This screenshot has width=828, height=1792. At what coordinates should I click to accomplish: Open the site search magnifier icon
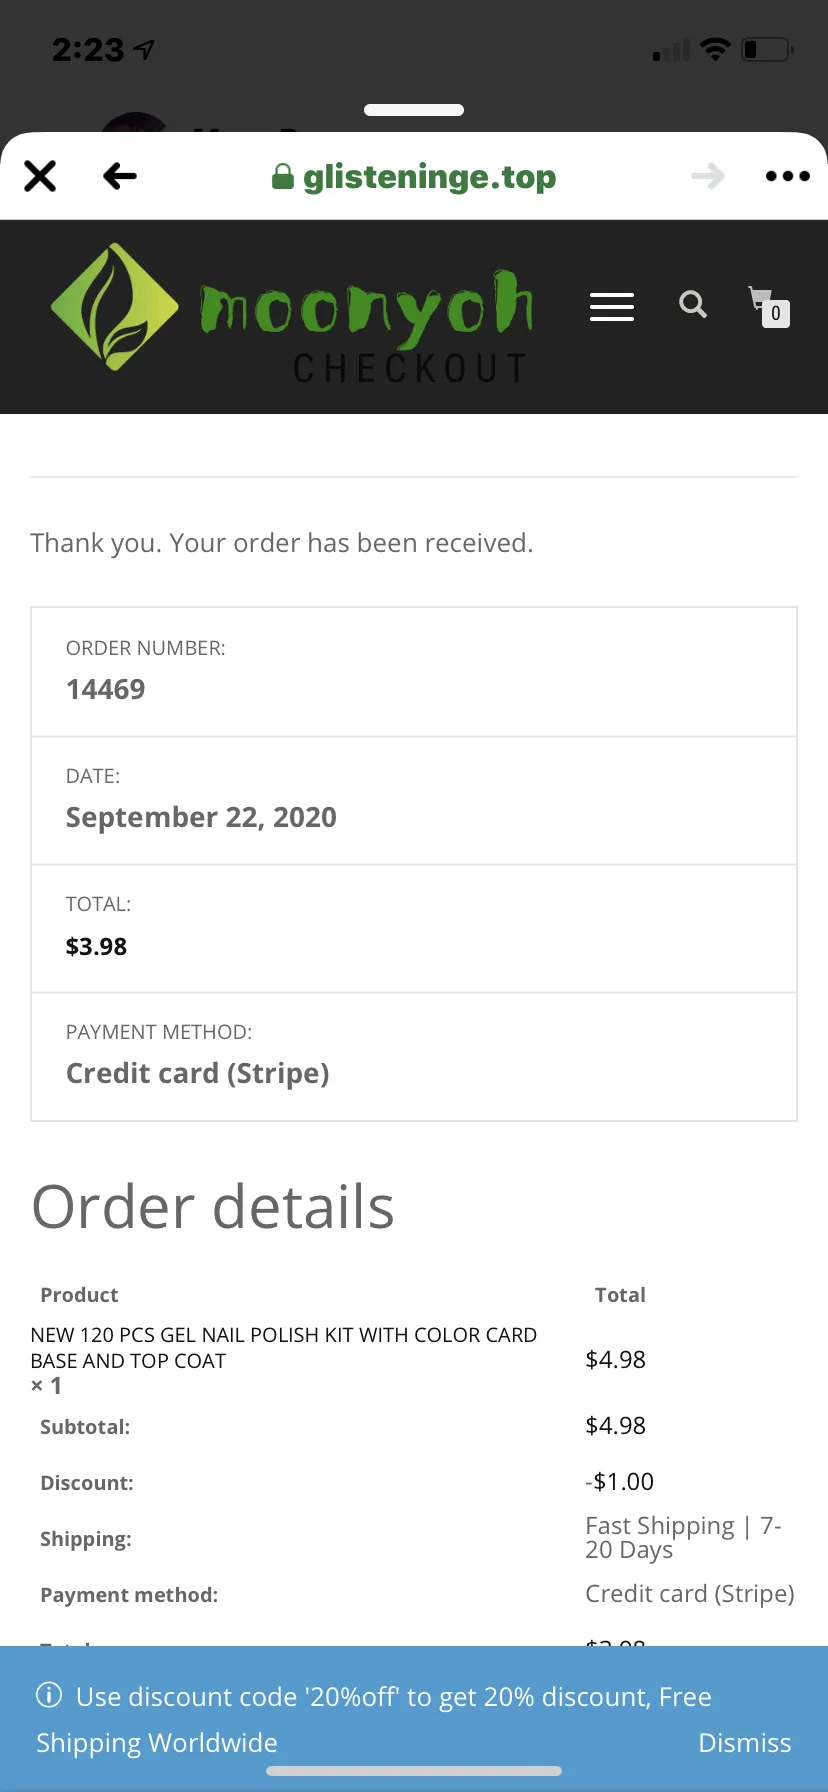tap(693, 304)
